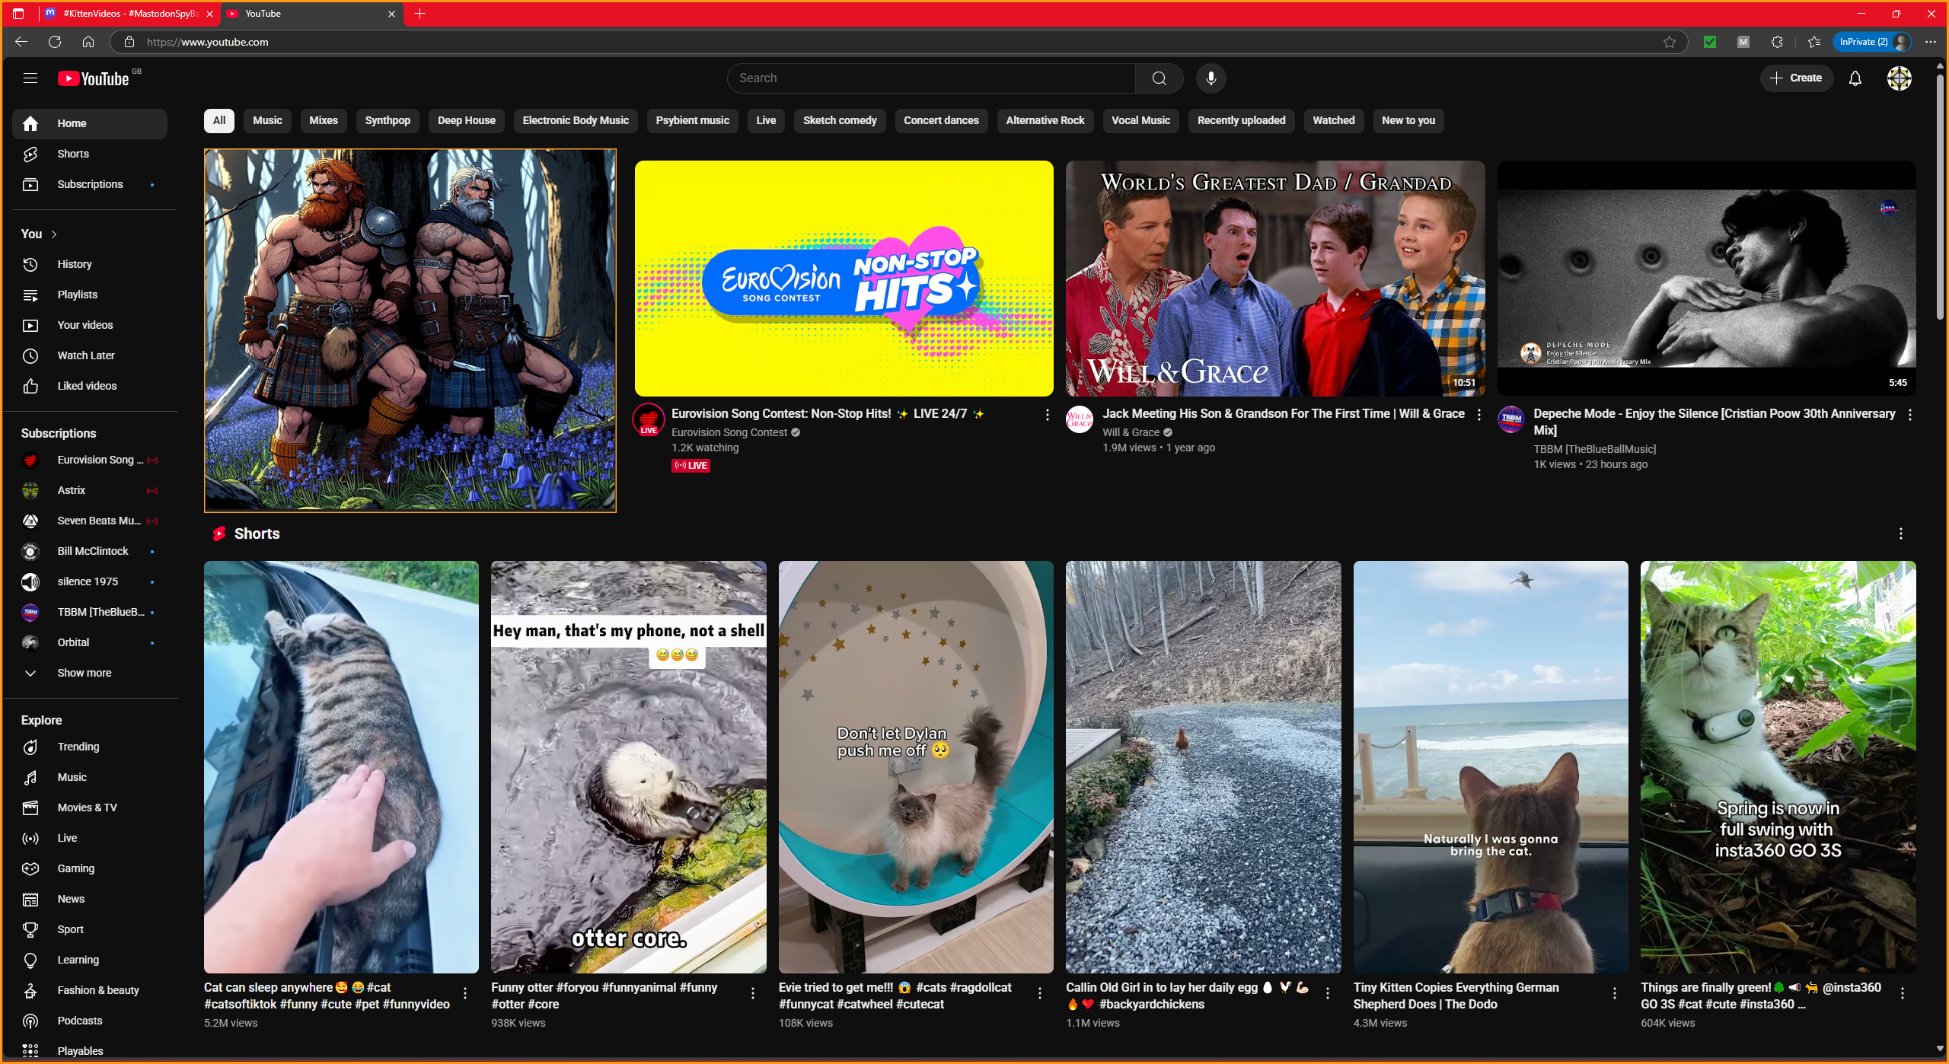Open options for Cat can sleep anywhere short
Screen dimensions: 1949x1064
(x=465, y=993)
